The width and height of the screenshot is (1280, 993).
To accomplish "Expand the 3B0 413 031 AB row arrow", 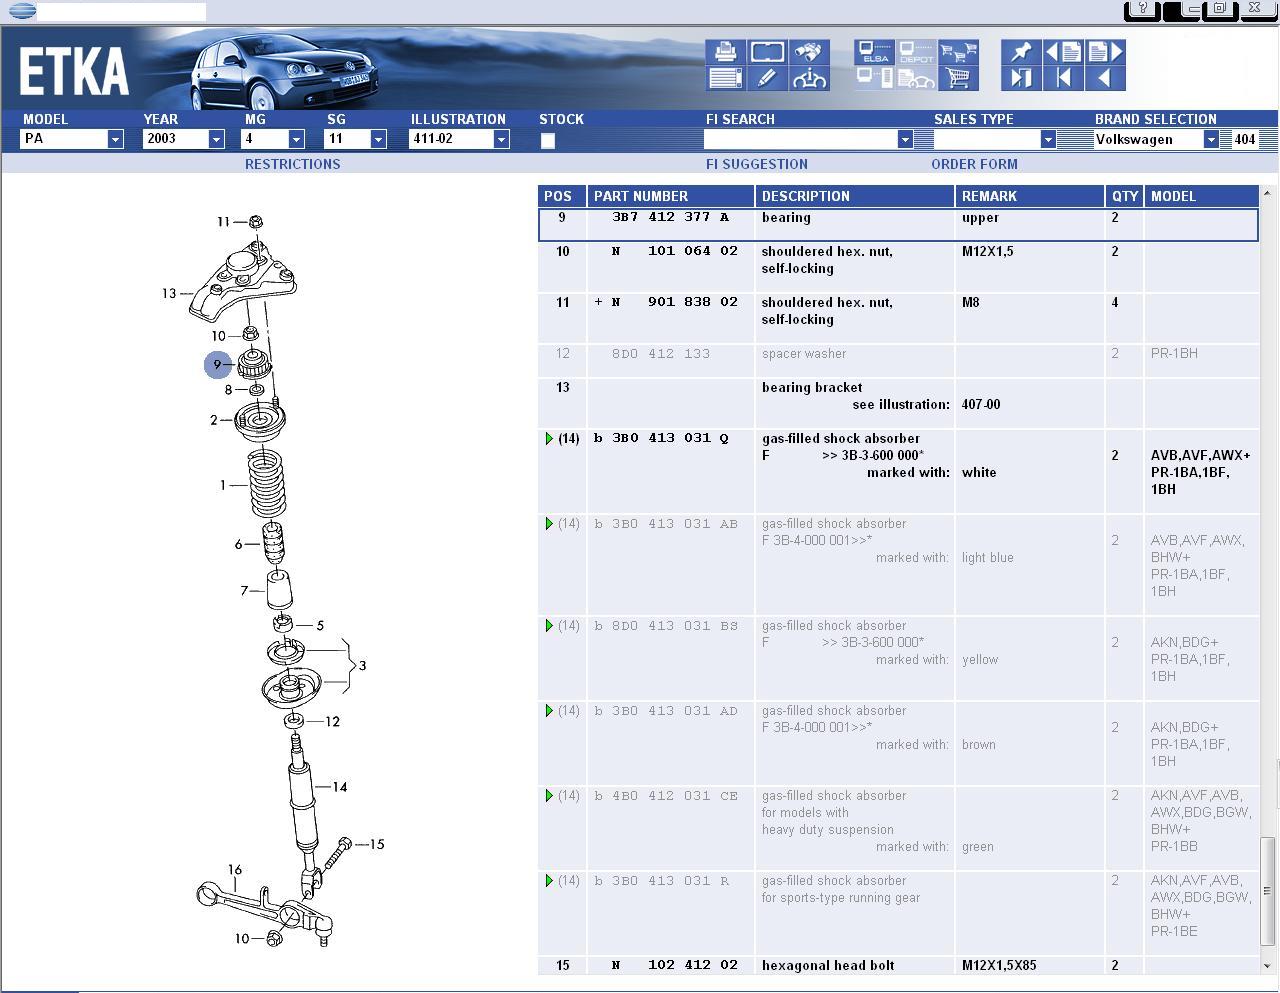I will pos(549,524).
